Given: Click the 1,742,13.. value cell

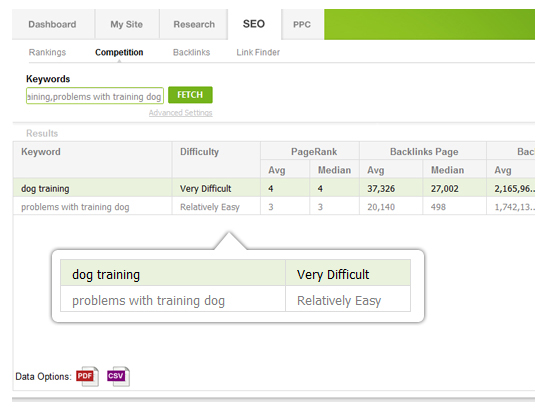Looking at the screenshot, I should [x=511, y=206].
